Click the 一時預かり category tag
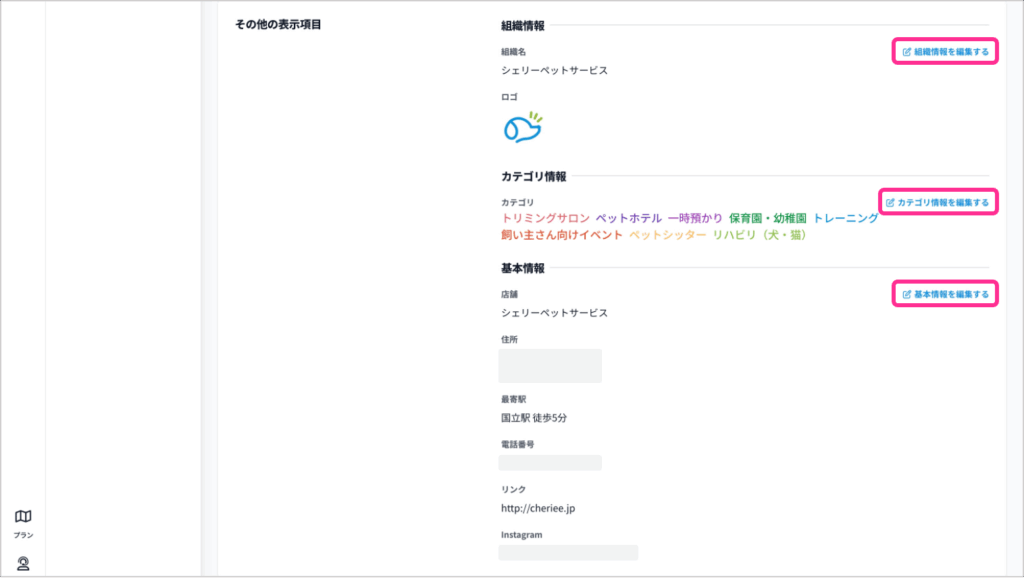Viewport: 1024px width, 578px height. pos(695,218)
